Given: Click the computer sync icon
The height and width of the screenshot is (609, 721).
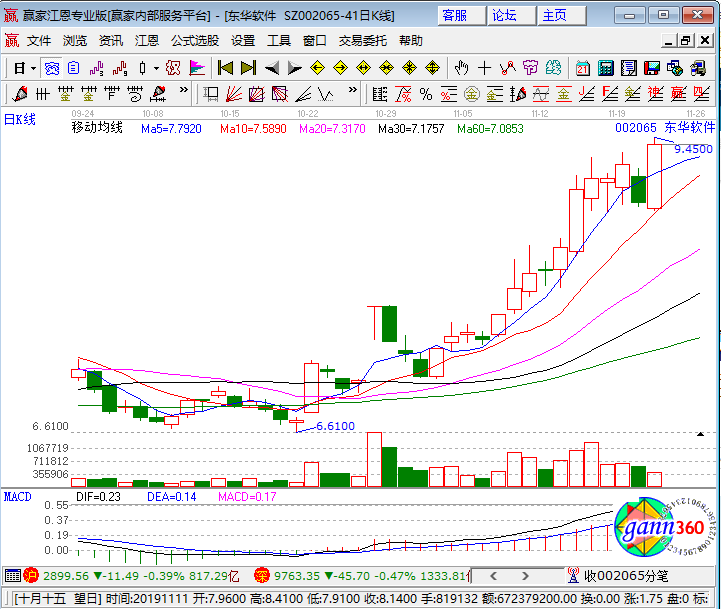Looking at the screenshot, I should [698, 69].
